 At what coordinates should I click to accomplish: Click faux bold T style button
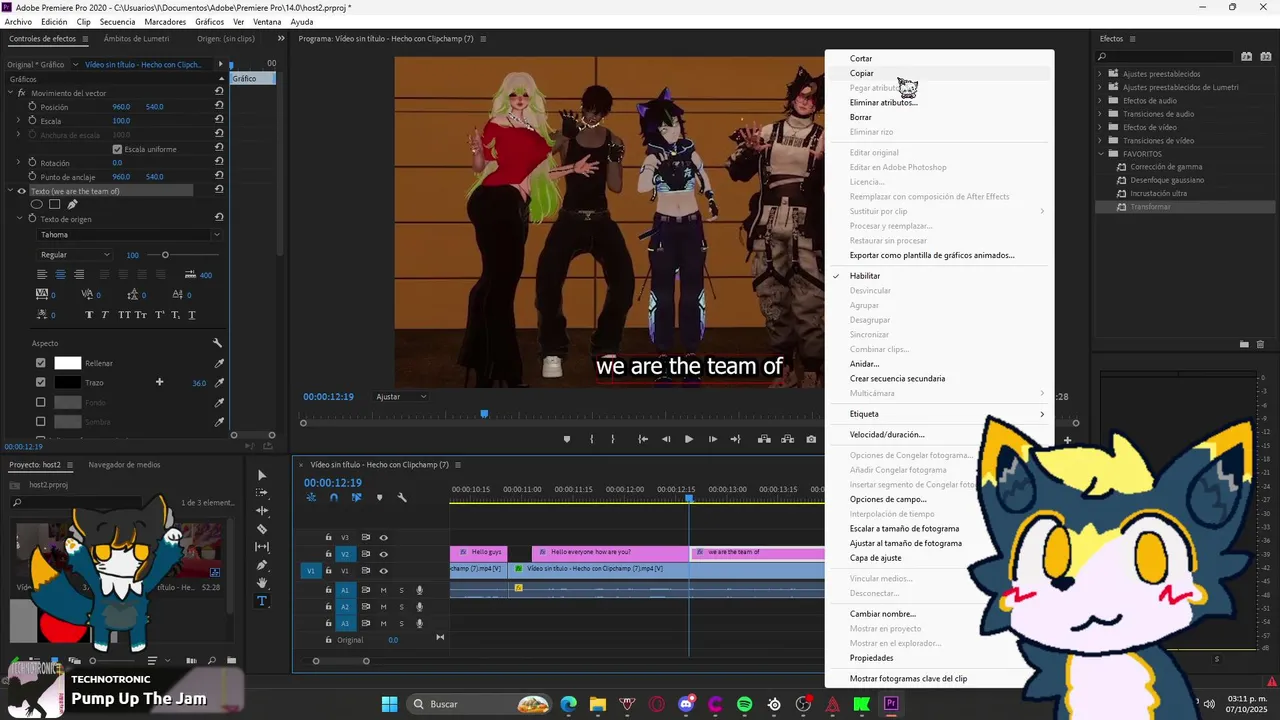(89, 315)
